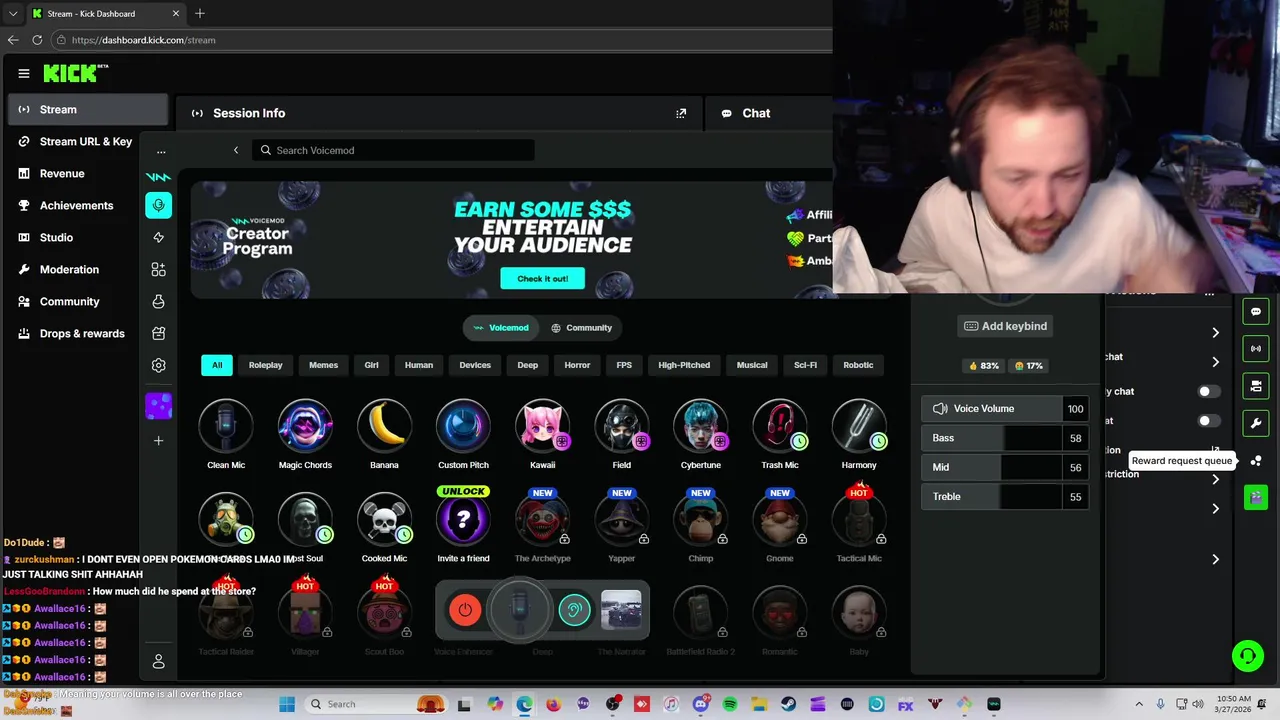Screen dimensions: 1280x720
Task: Adjust the Treble slider
Action: coord(1004,496)
